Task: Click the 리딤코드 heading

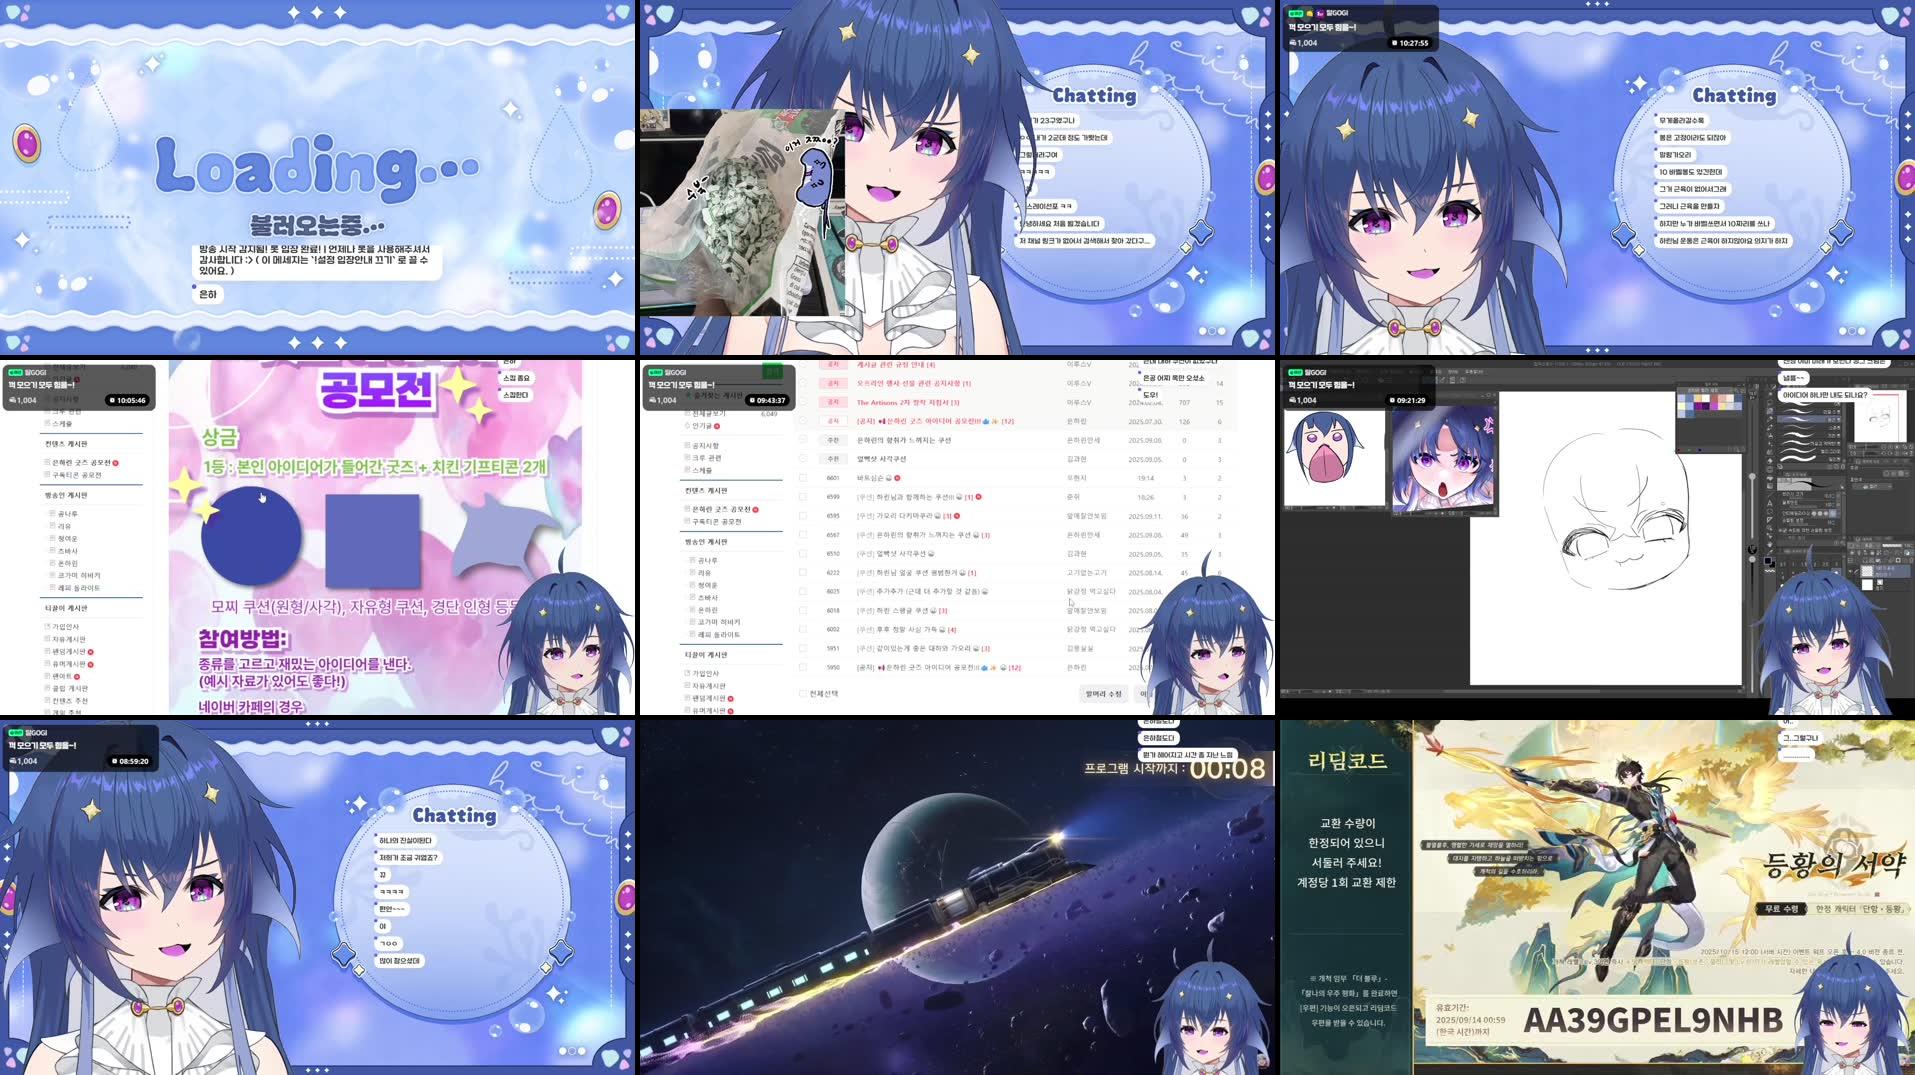Action: pos(1347,761)
